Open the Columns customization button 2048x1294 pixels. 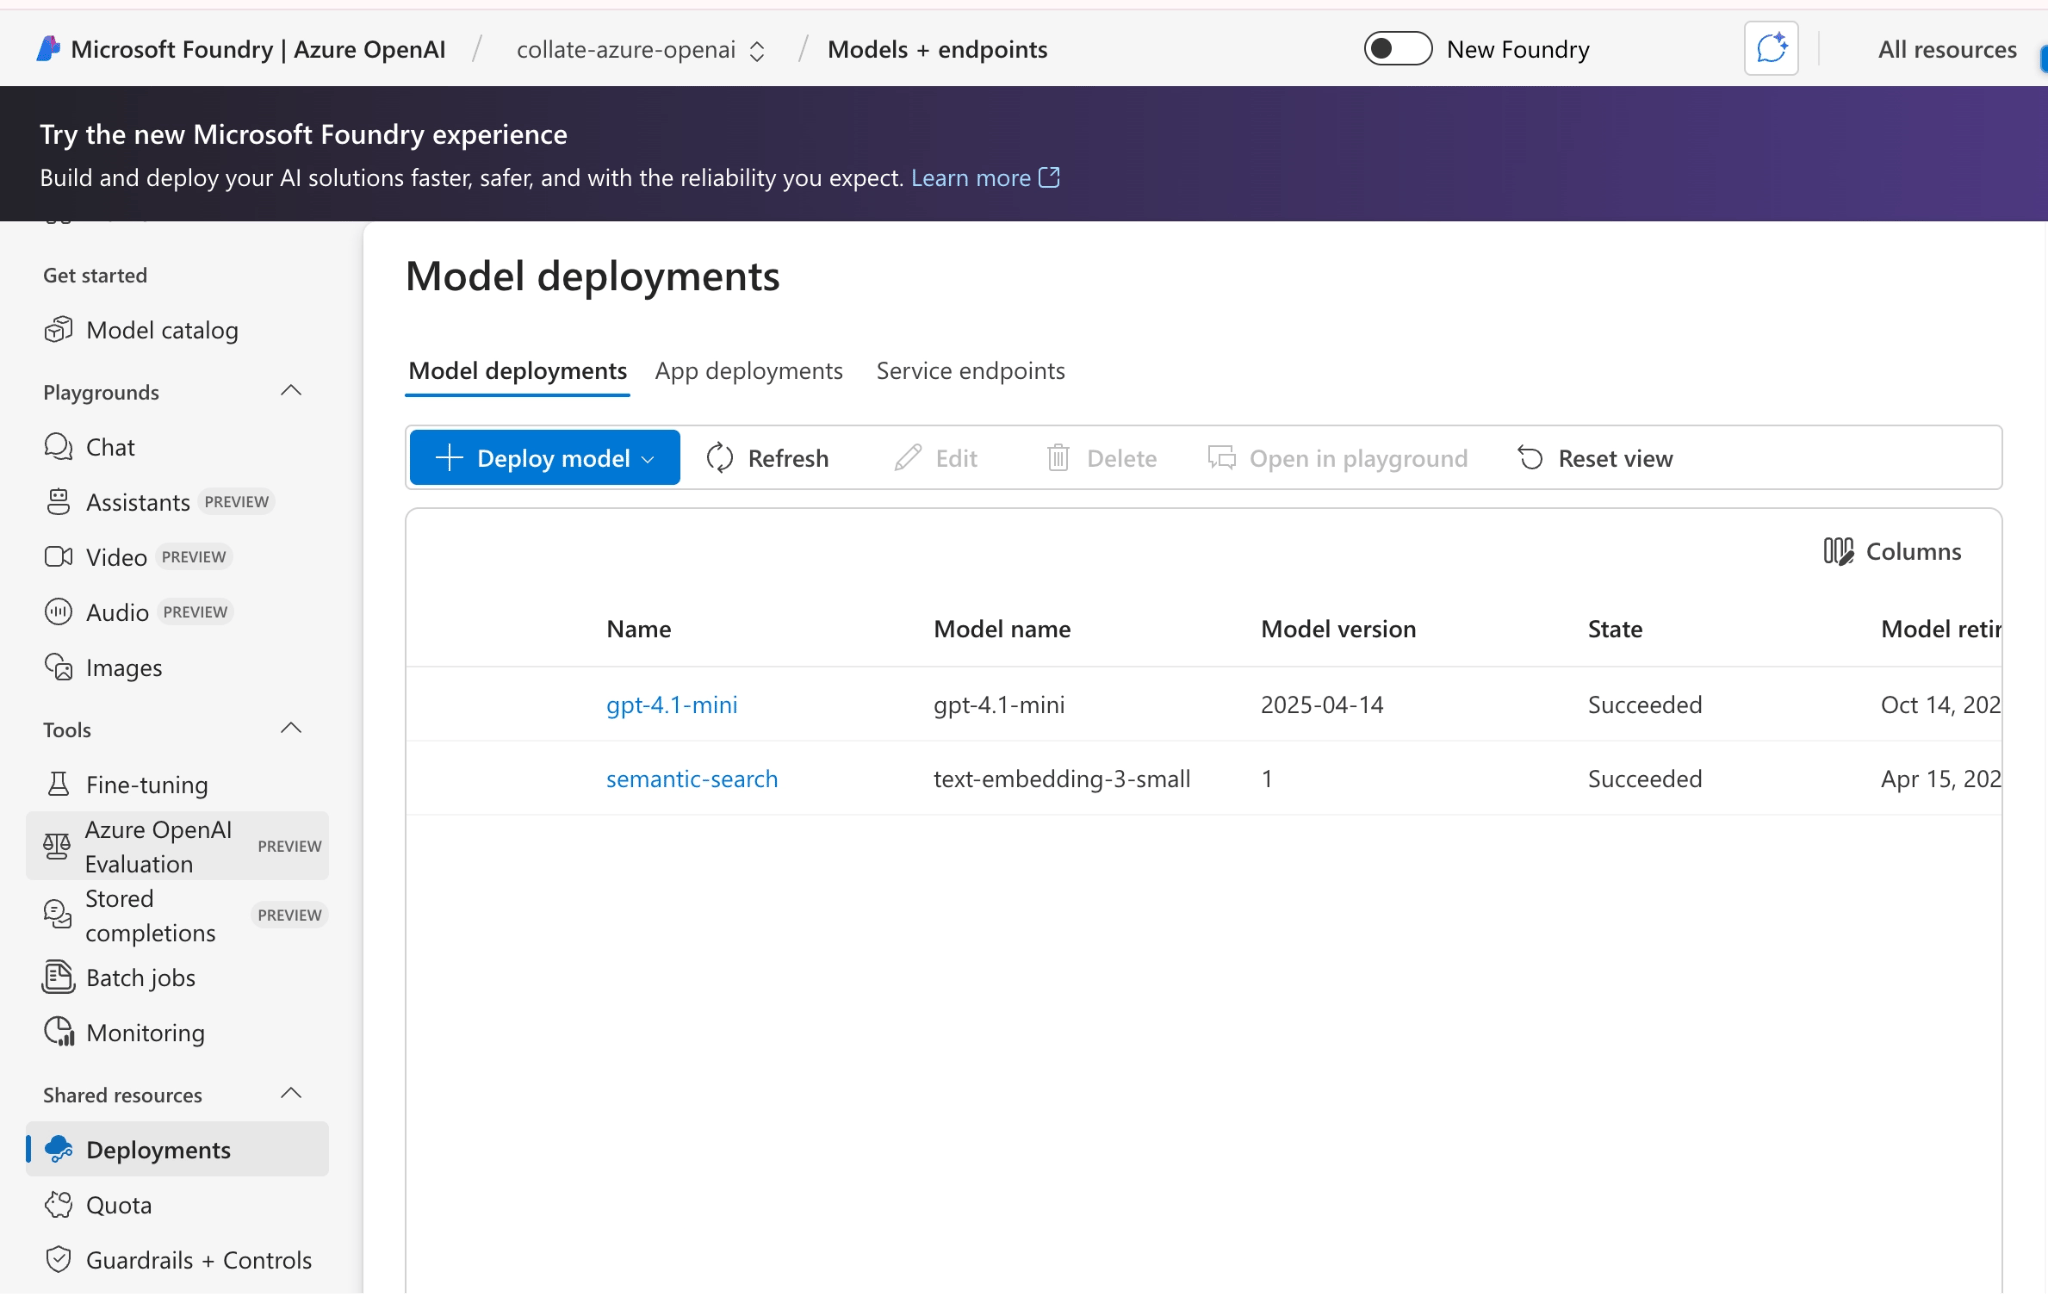click(x=1892, y=551)
